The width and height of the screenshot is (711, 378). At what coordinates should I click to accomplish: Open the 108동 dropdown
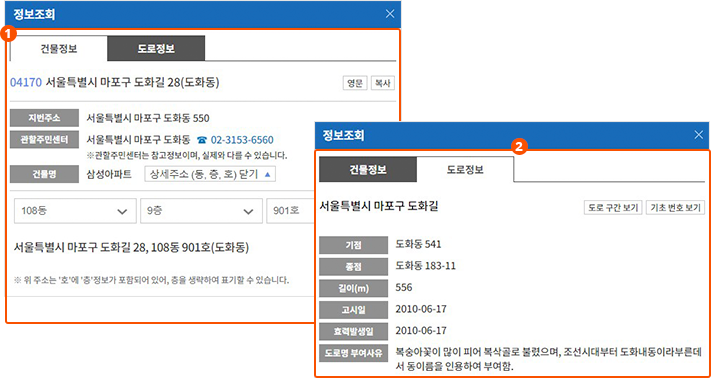tap(75, 211)
